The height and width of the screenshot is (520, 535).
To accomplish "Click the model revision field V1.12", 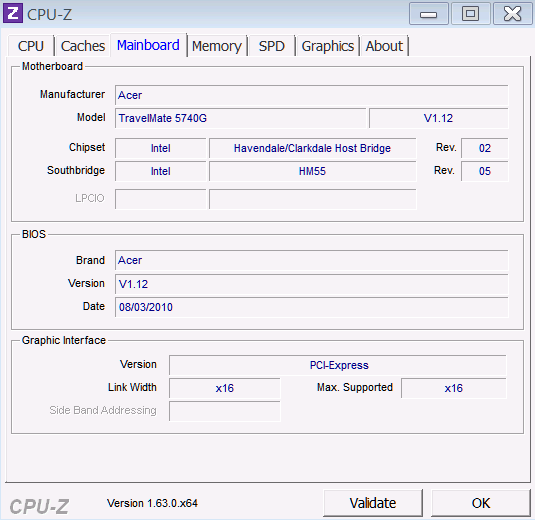I will pyautogui.click(x=438, y=118).
